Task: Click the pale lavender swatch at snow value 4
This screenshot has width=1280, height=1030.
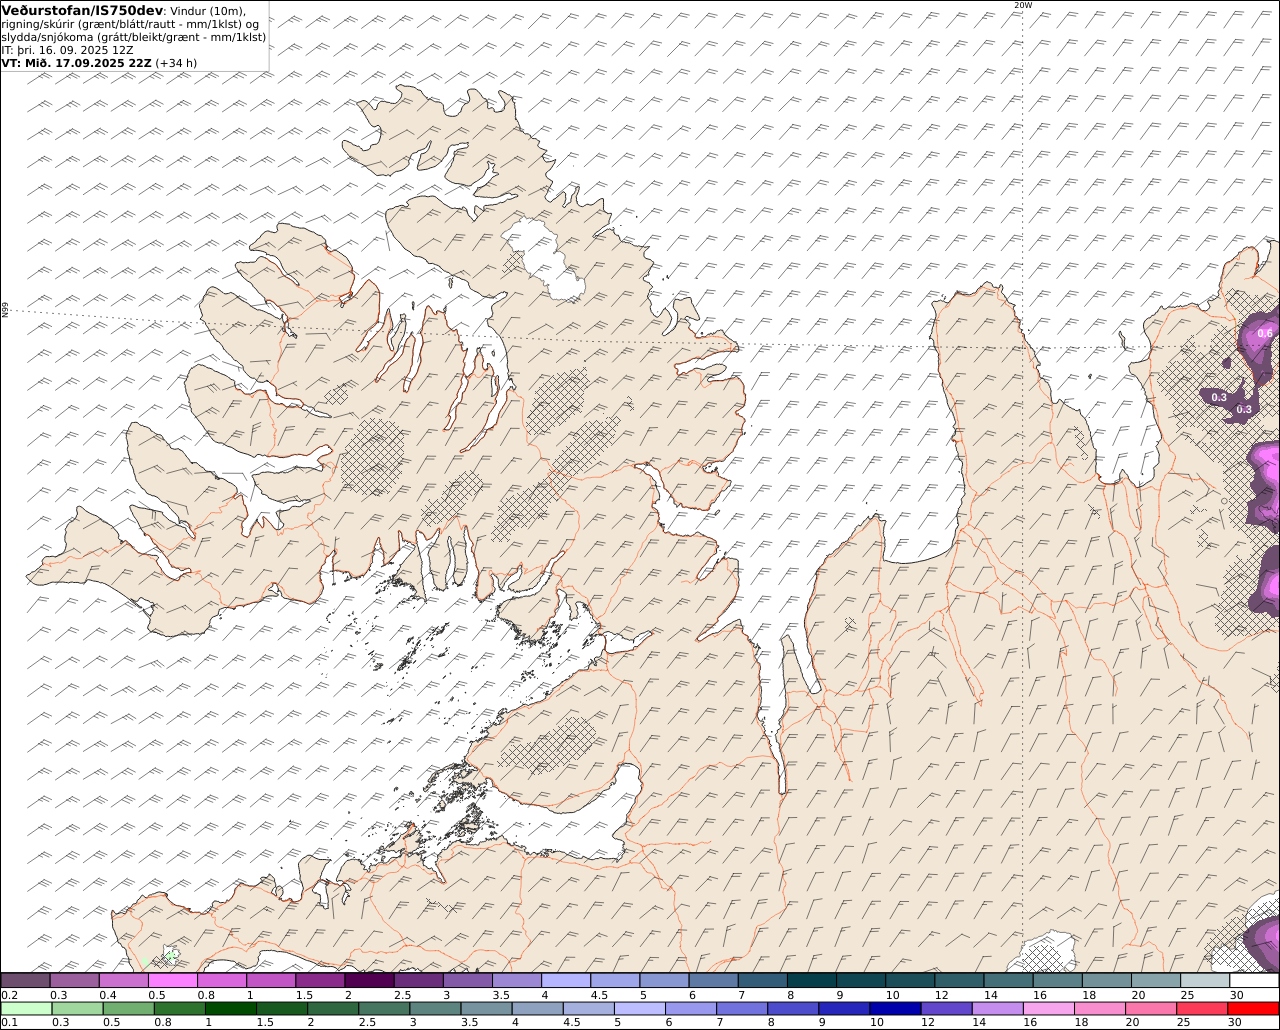Action: coord(566,980)
